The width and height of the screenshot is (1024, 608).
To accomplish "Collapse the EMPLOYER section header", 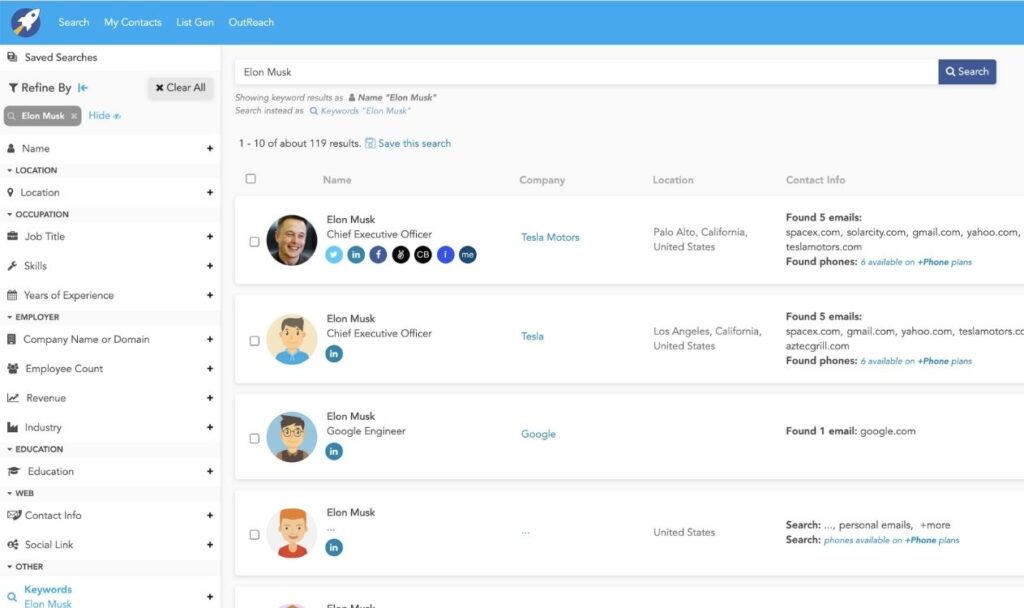I will point(33,317).
